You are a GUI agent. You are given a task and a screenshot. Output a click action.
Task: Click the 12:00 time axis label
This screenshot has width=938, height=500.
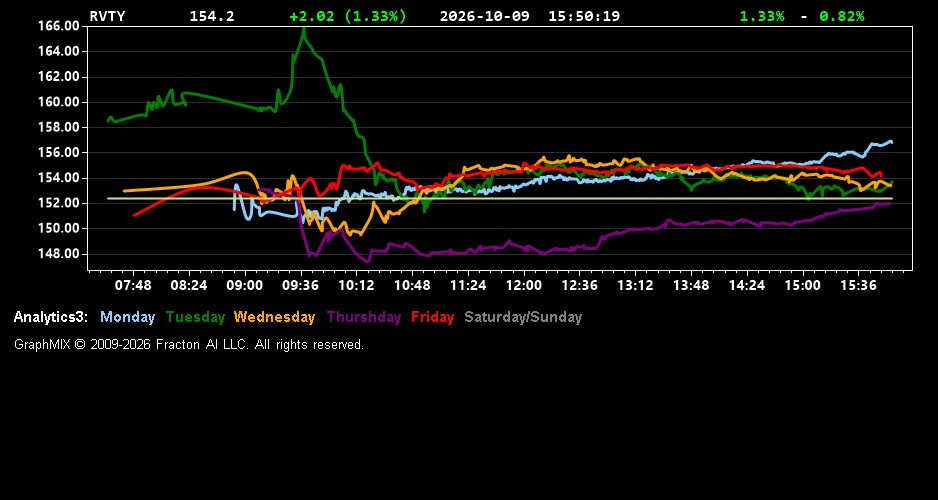[524, 286]
